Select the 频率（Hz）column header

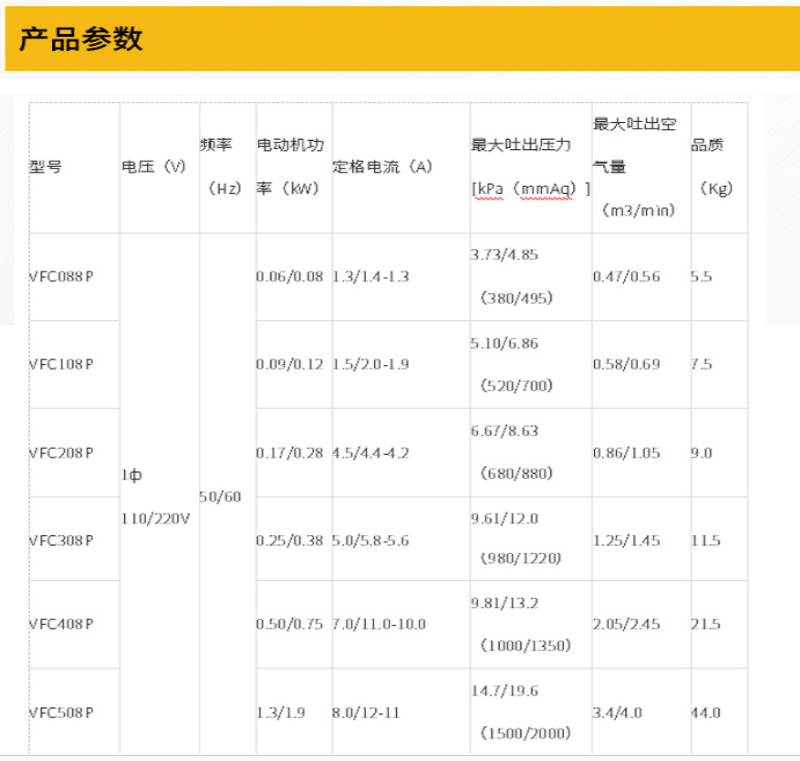224,167
